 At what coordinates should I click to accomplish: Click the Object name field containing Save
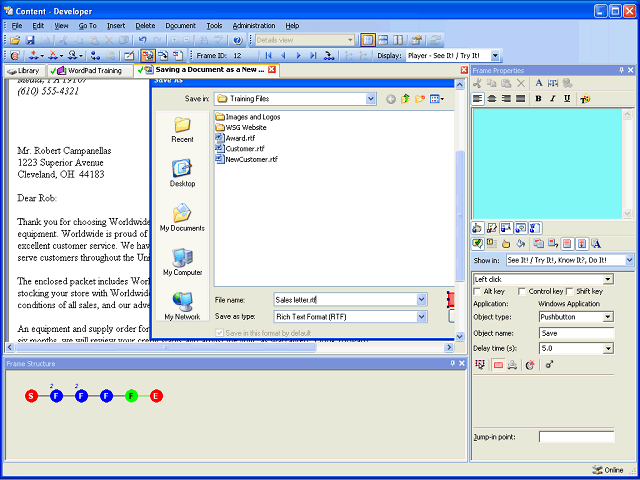(x=576, y=333)
